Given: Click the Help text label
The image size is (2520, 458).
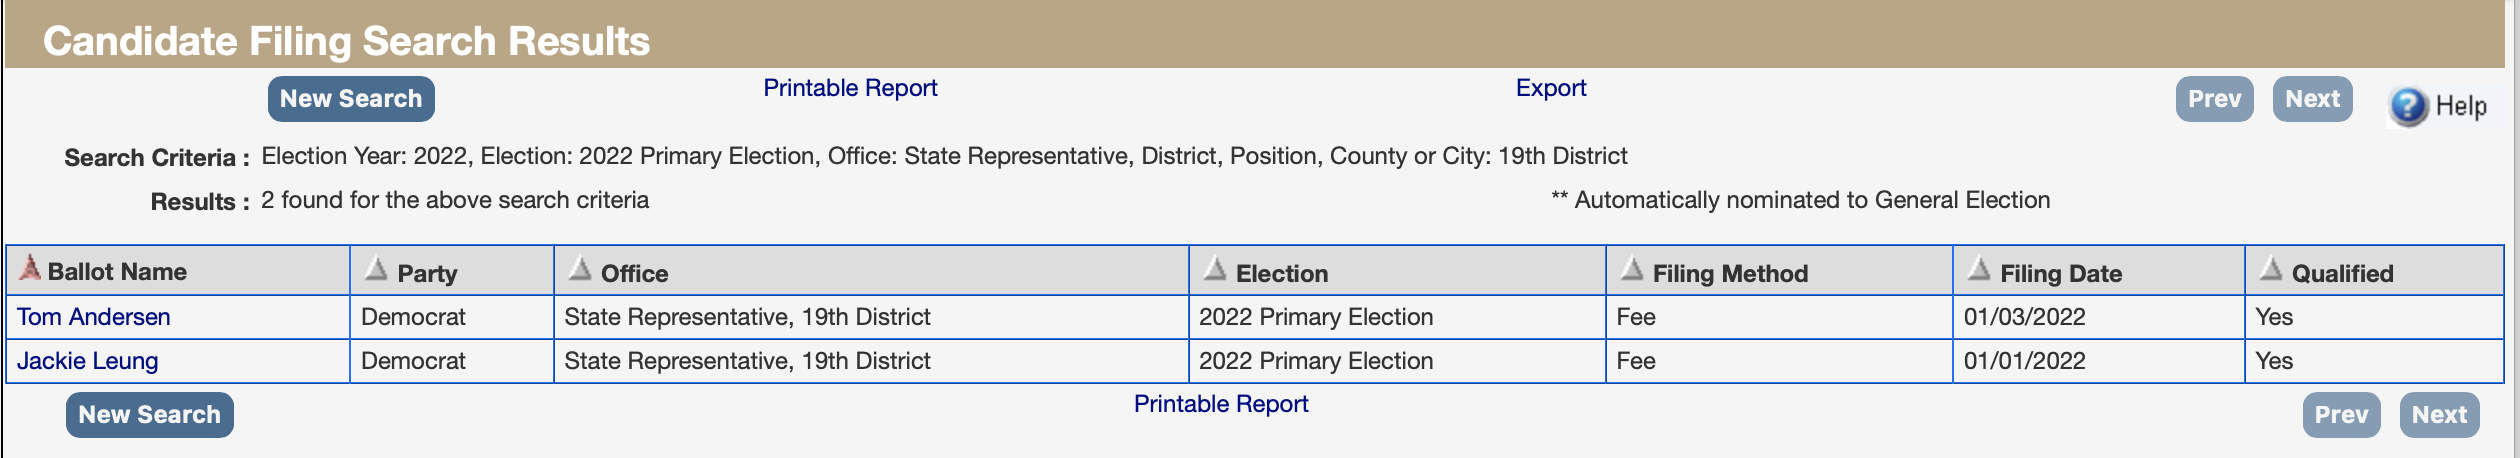Looking at the screenshot, I should coord(2461,106).
